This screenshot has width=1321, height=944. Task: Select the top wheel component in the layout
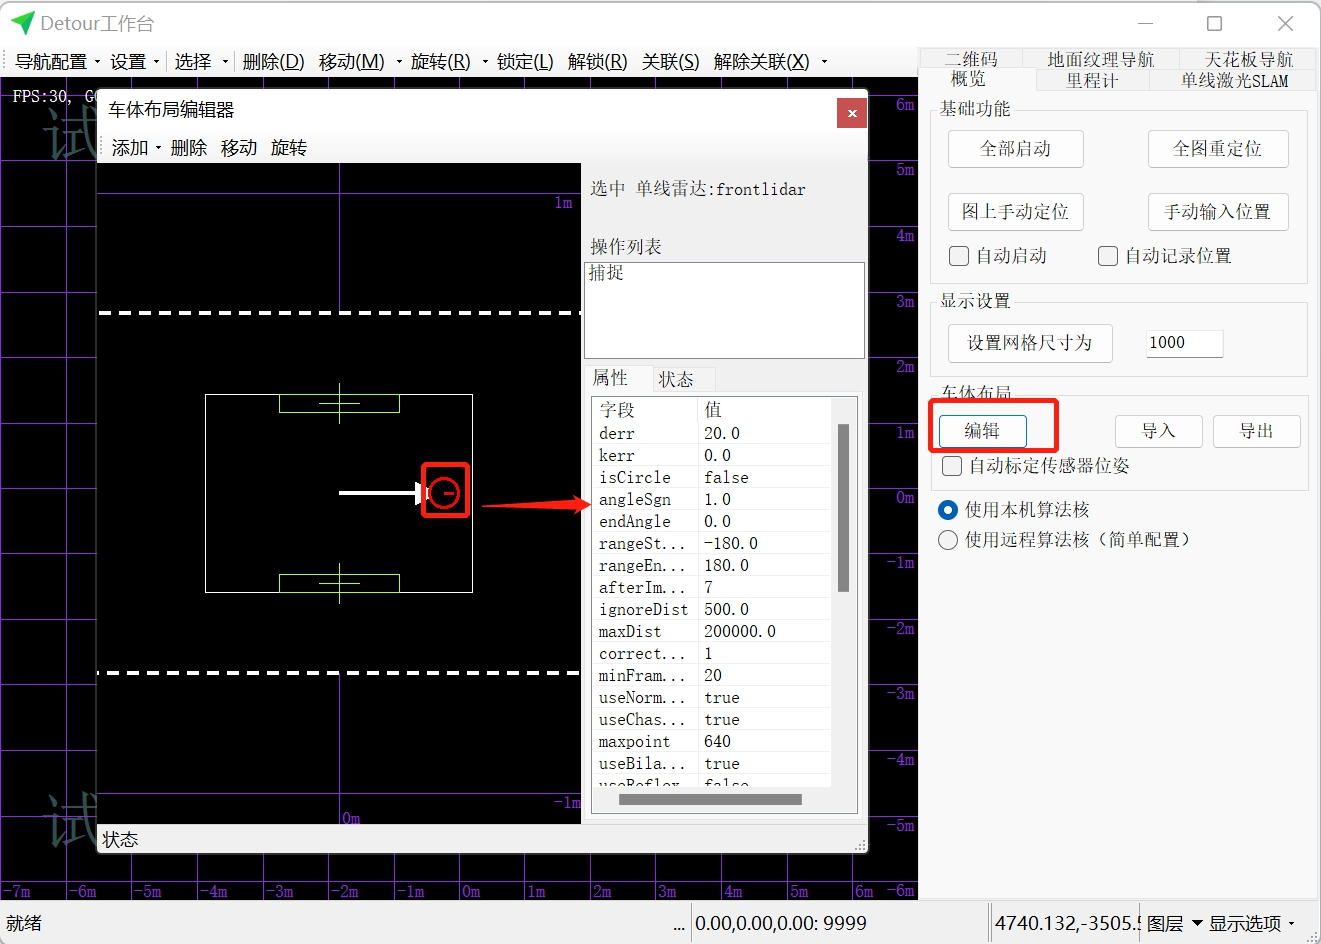point(339,404)
